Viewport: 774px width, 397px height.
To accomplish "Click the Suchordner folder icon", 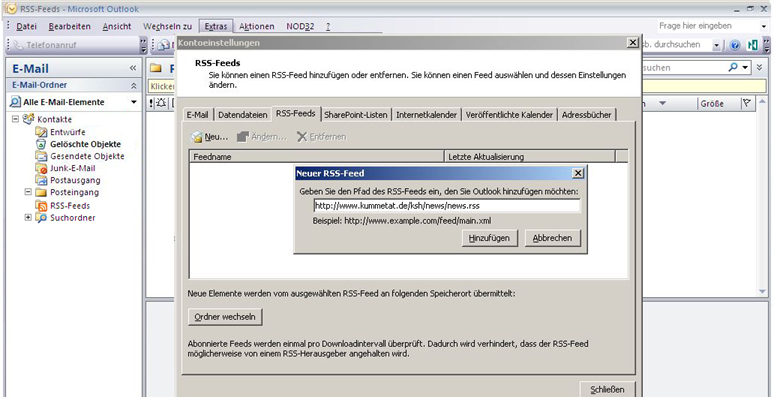I will pyautogui.click(x=41, y=218).
